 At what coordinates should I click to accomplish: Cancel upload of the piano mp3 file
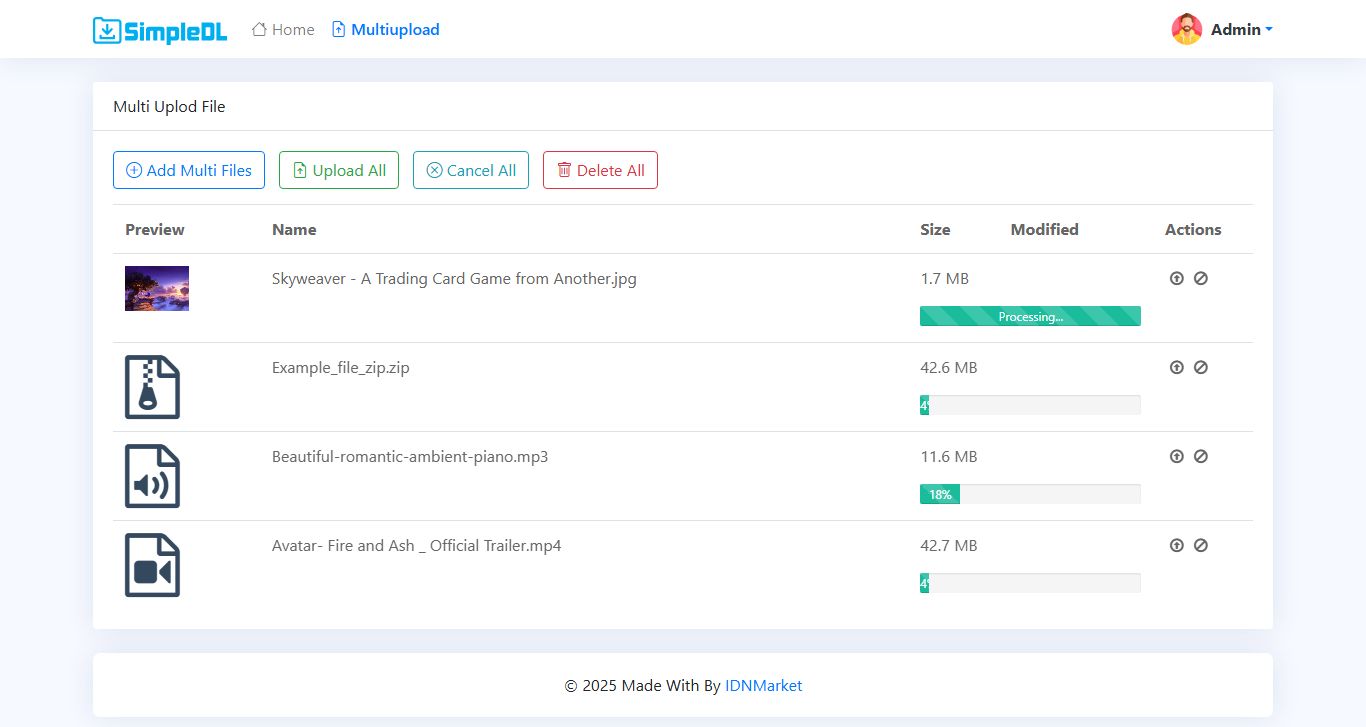coord(1201,457)
